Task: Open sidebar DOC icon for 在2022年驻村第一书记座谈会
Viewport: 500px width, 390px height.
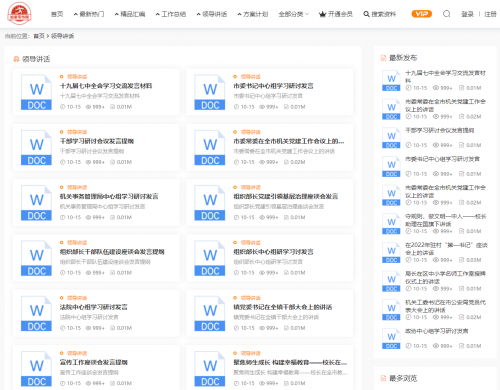Action: tap(391, 253)
